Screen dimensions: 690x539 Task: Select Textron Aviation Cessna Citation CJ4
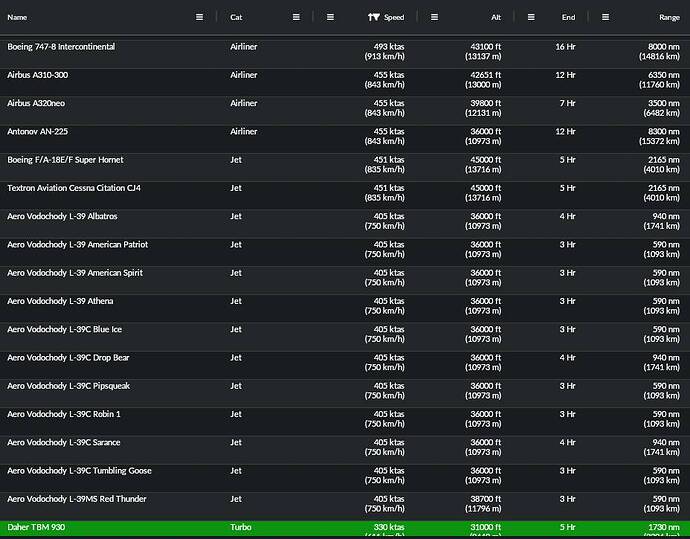coord(74,188)
